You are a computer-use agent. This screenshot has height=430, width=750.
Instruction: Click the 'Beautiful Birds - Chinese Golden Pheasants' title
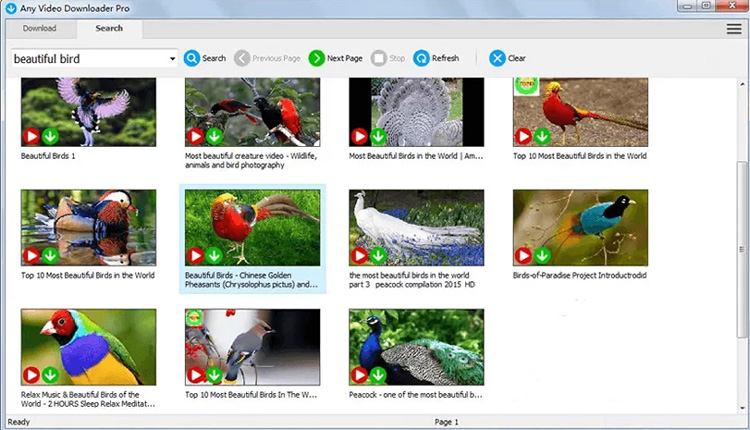(x=251, y=280)
